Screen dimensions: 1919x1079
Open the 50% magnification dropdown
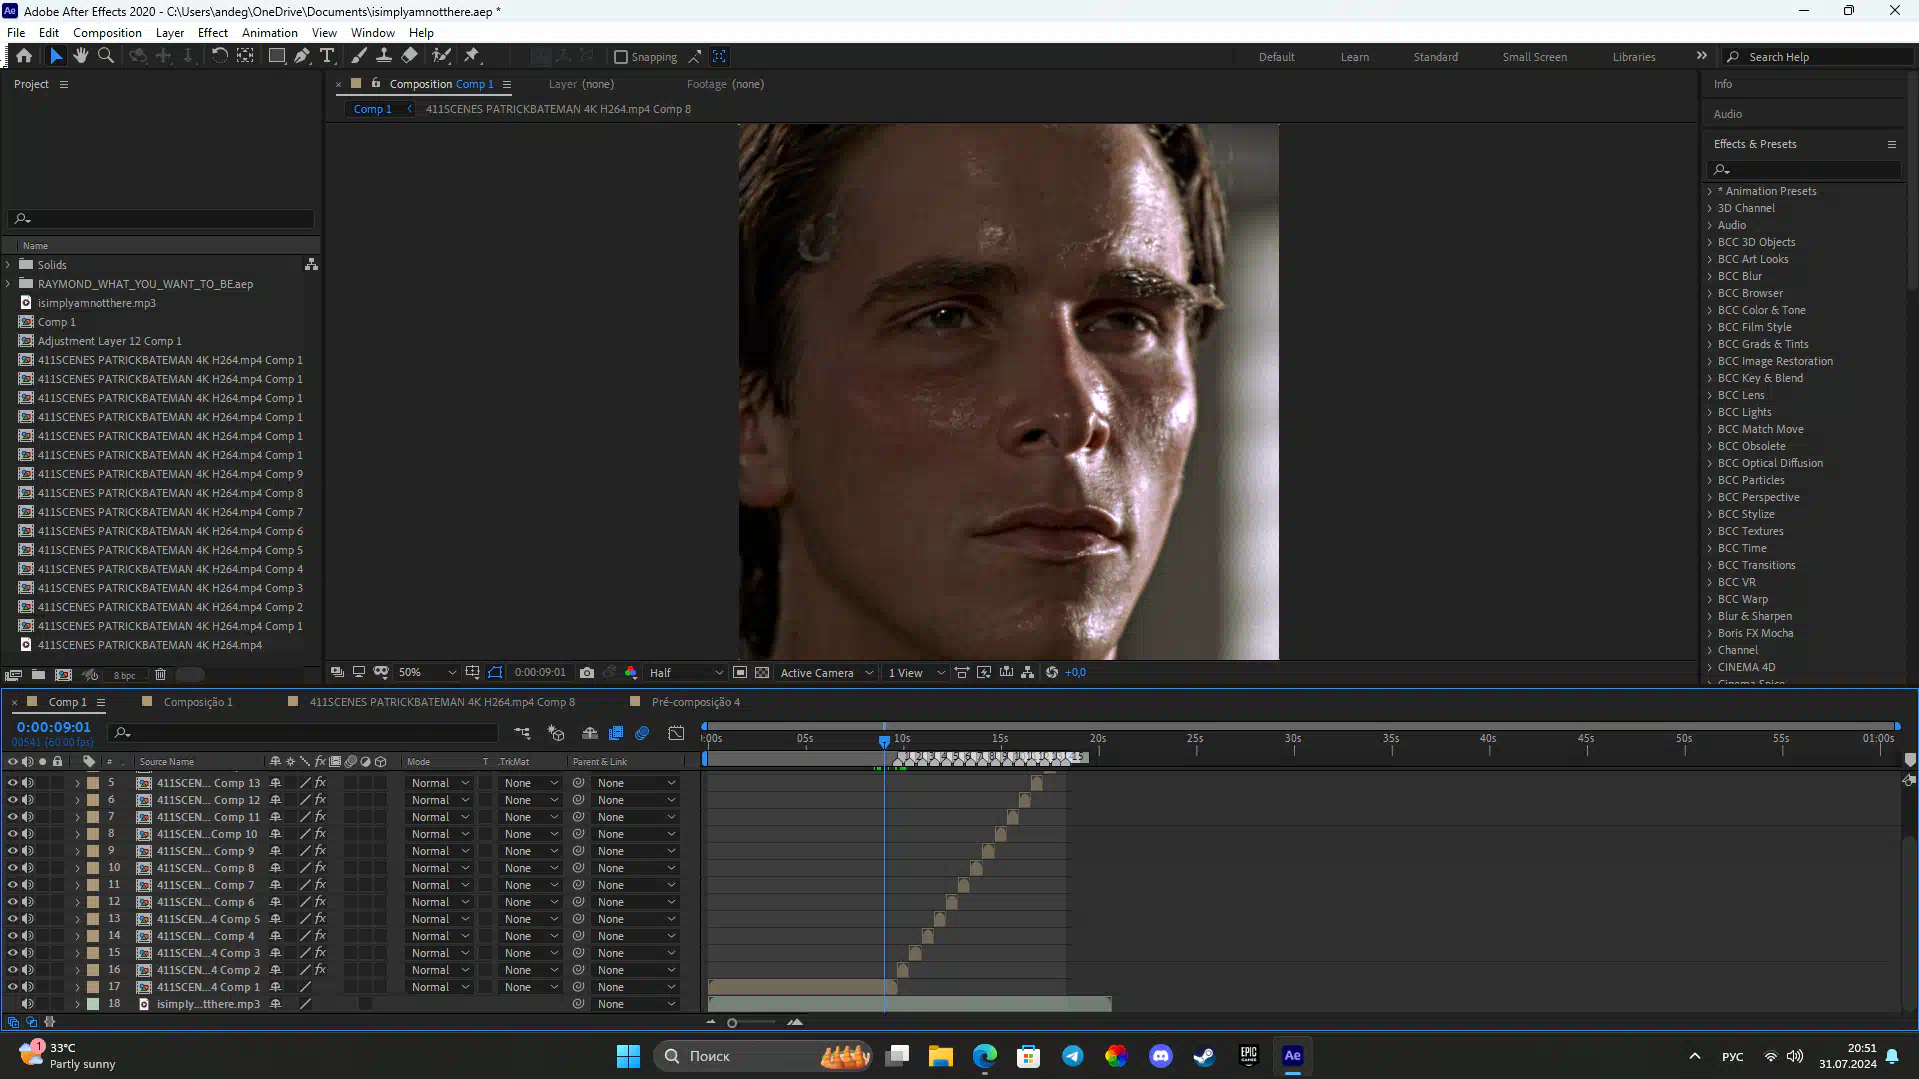pyautogui.click(x=427, y=673)
